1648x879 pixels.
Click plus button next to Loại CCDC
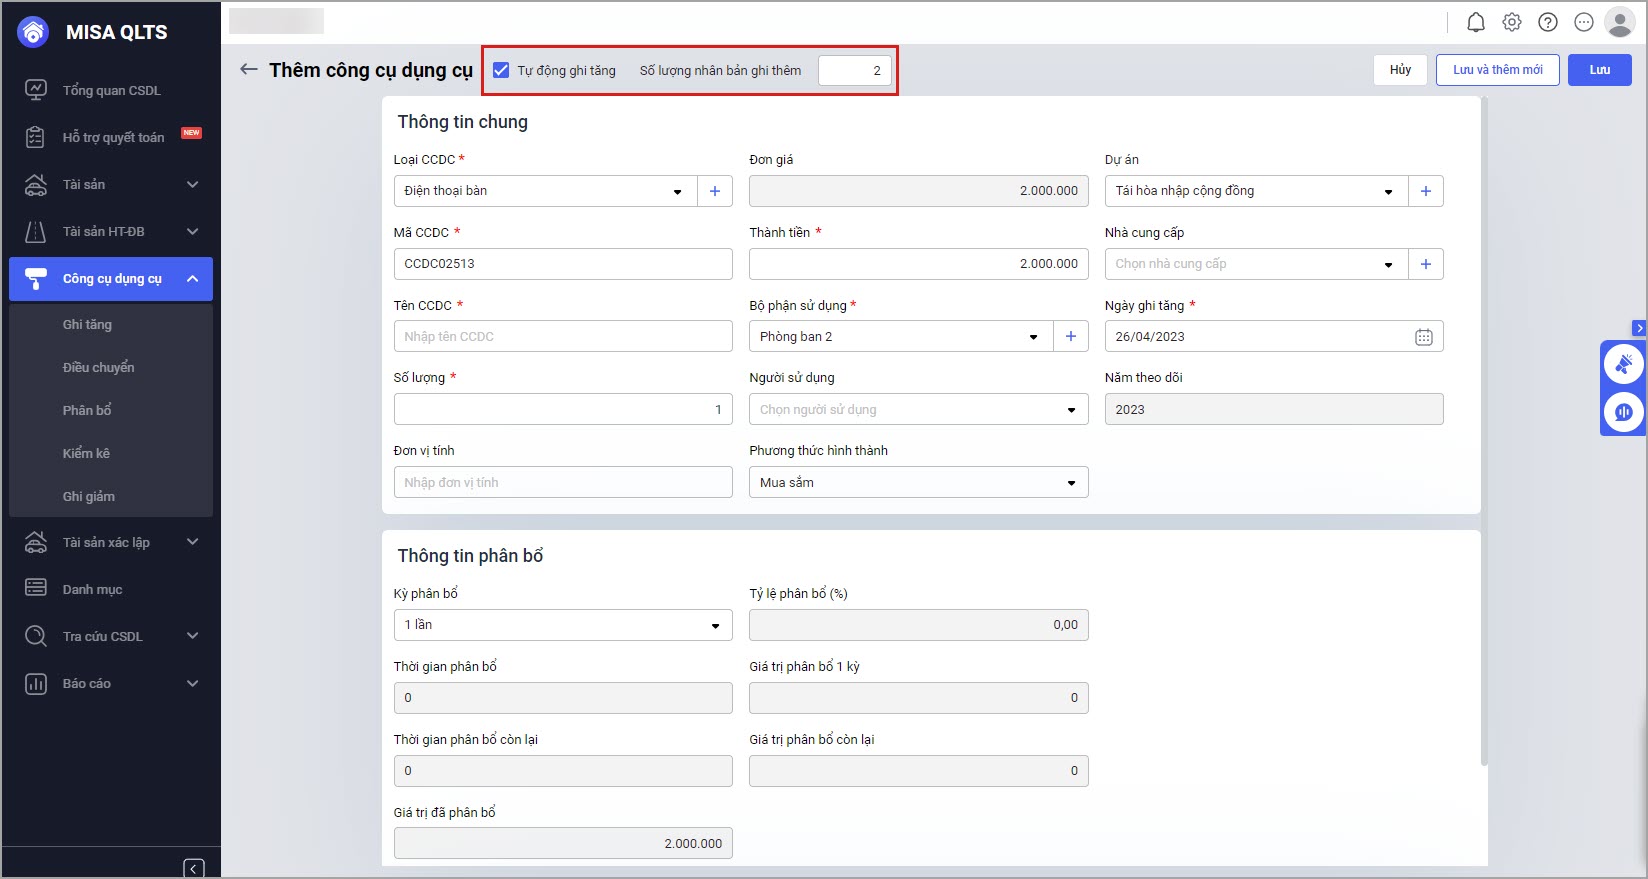[714, 191]
